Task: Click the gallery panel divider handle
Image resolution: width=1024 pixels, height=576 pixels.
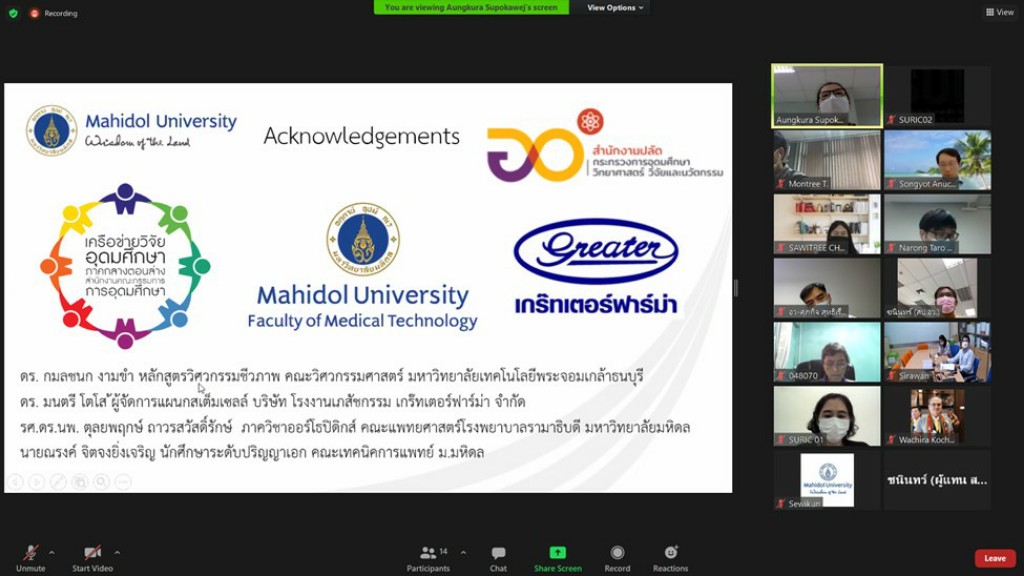Action: click(x=736, y=287)
